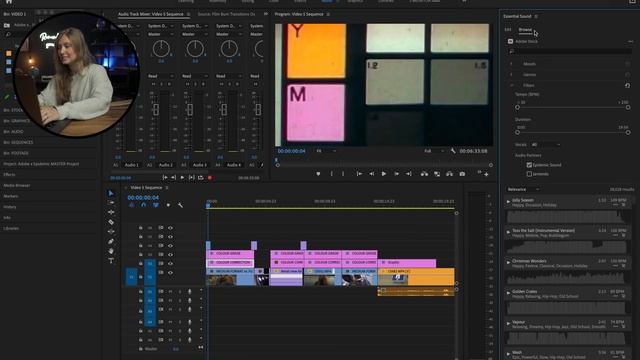Select the Track Select Forward tool
640x360 pixels.
[111, 202]
